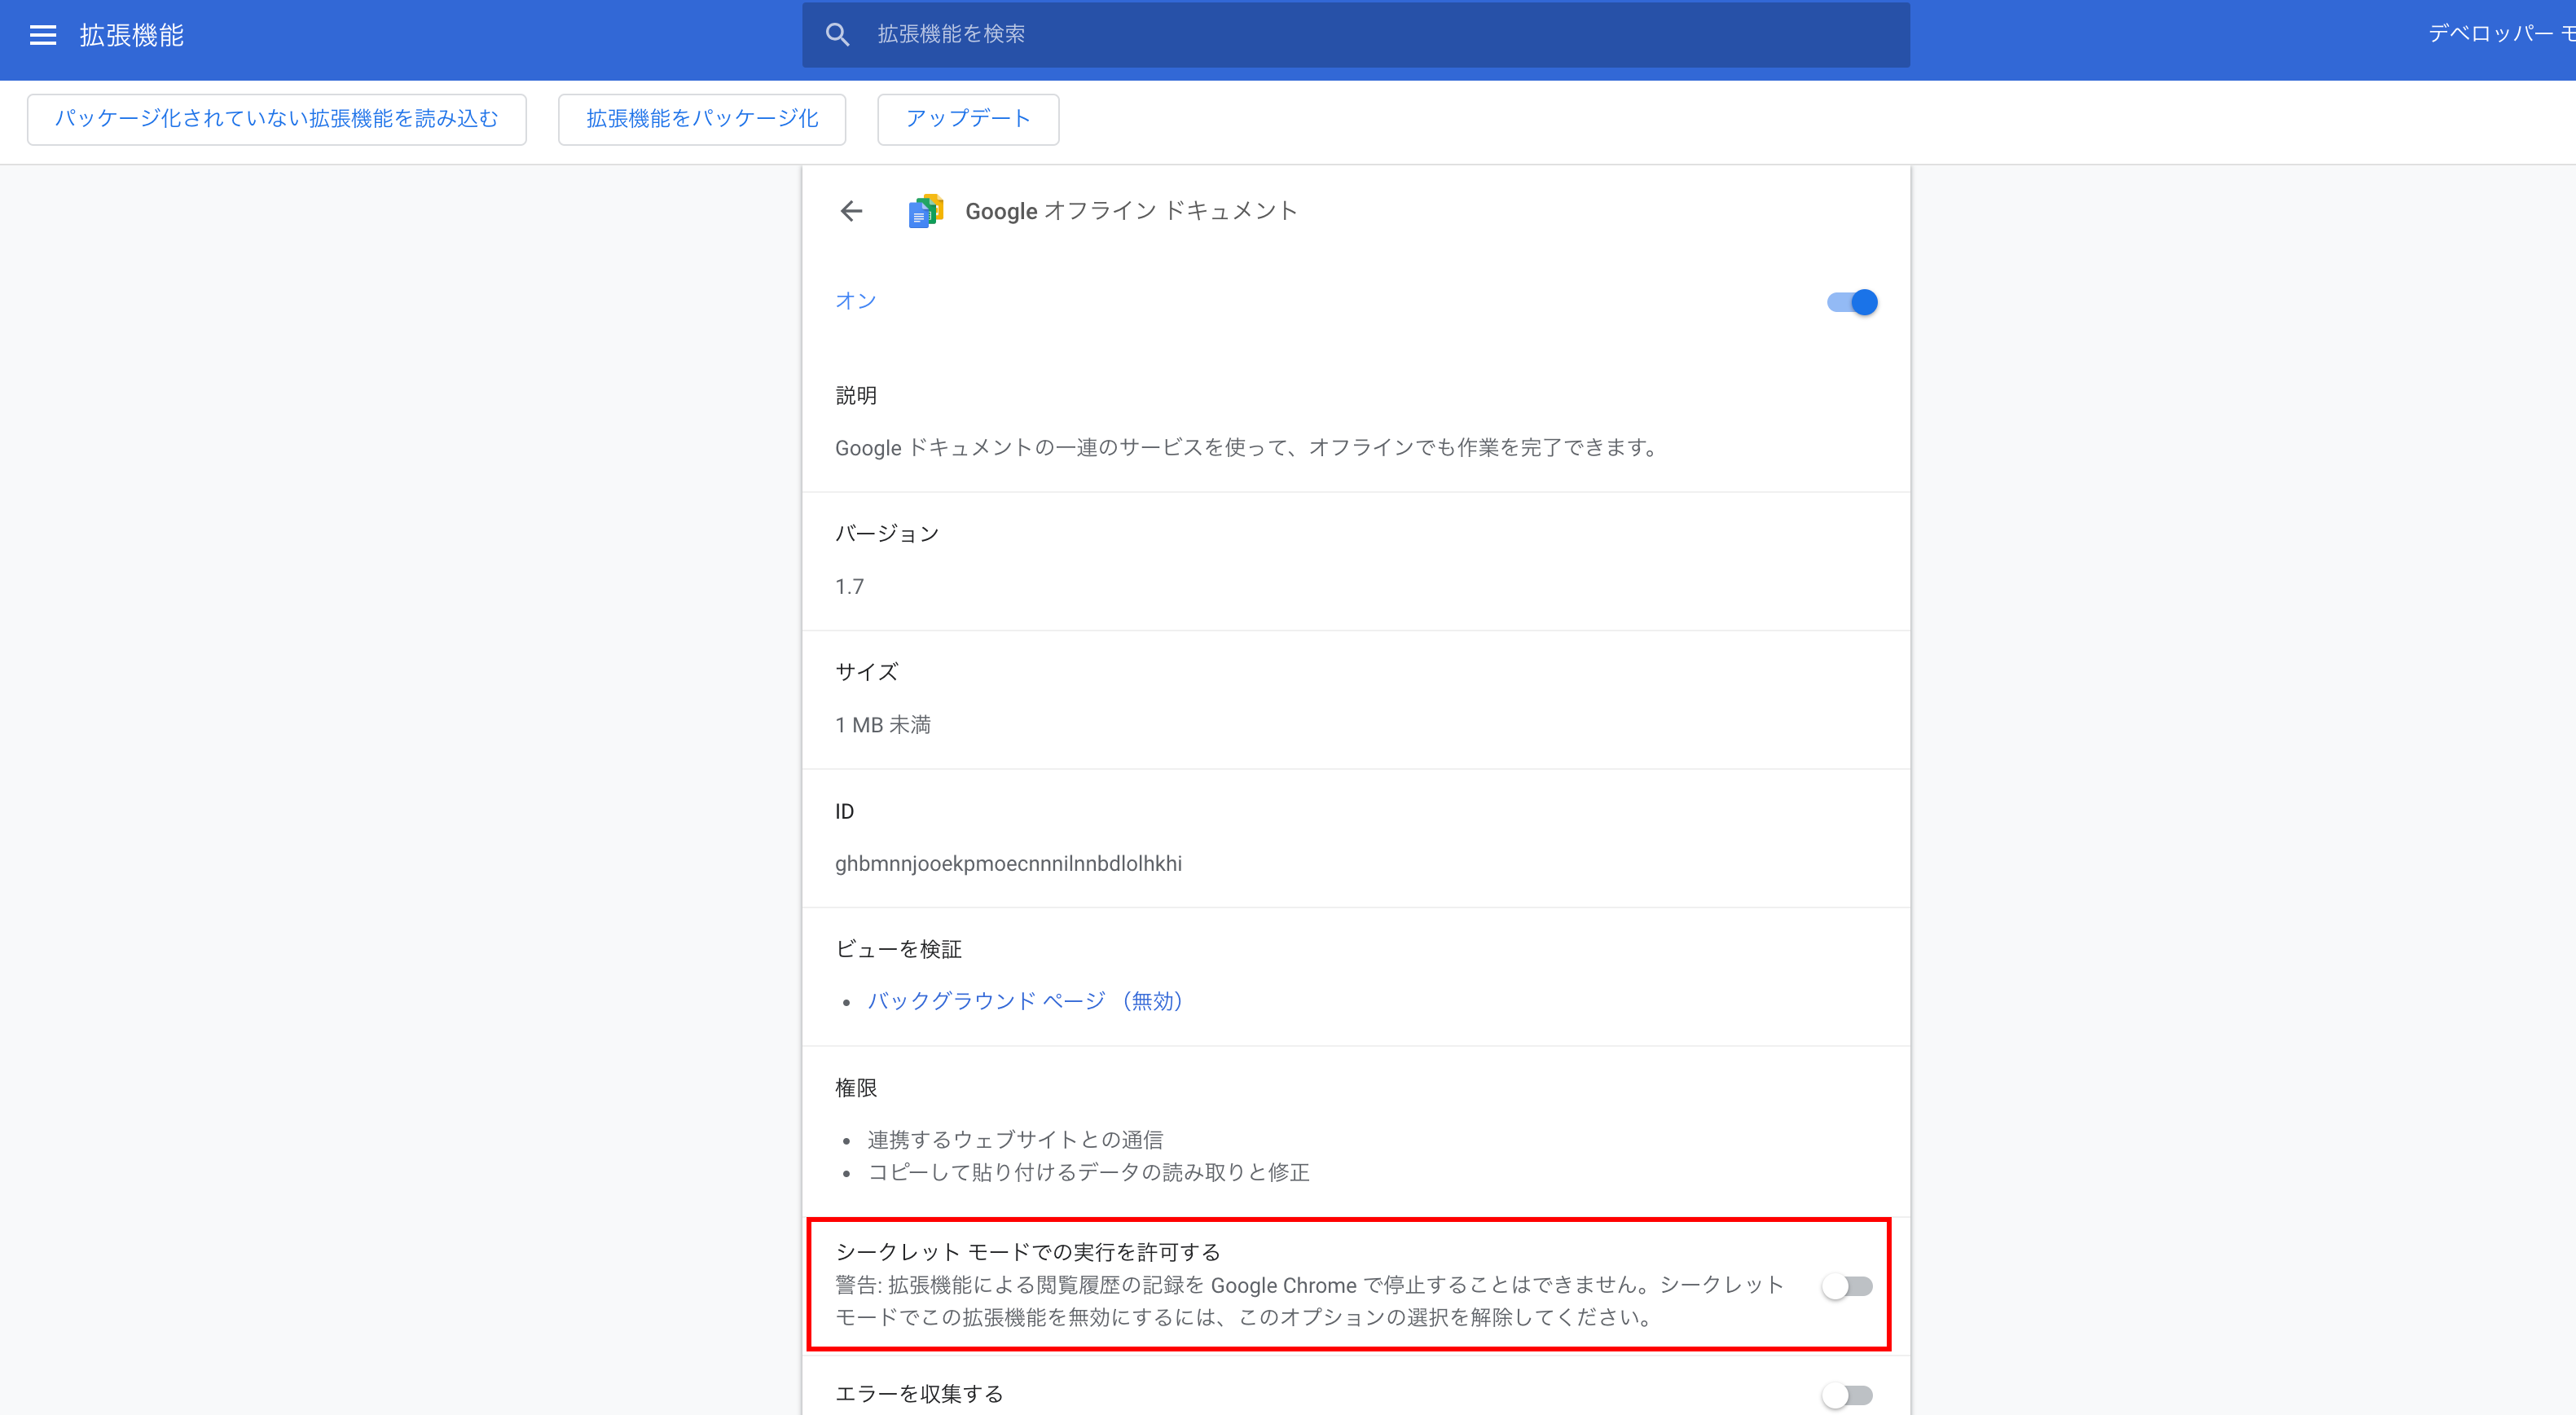The height and width of the screenshot is (1415, 2576).
Task: Click パッケージ化されていない拡張機能を読み込む button
Action: 277,119
